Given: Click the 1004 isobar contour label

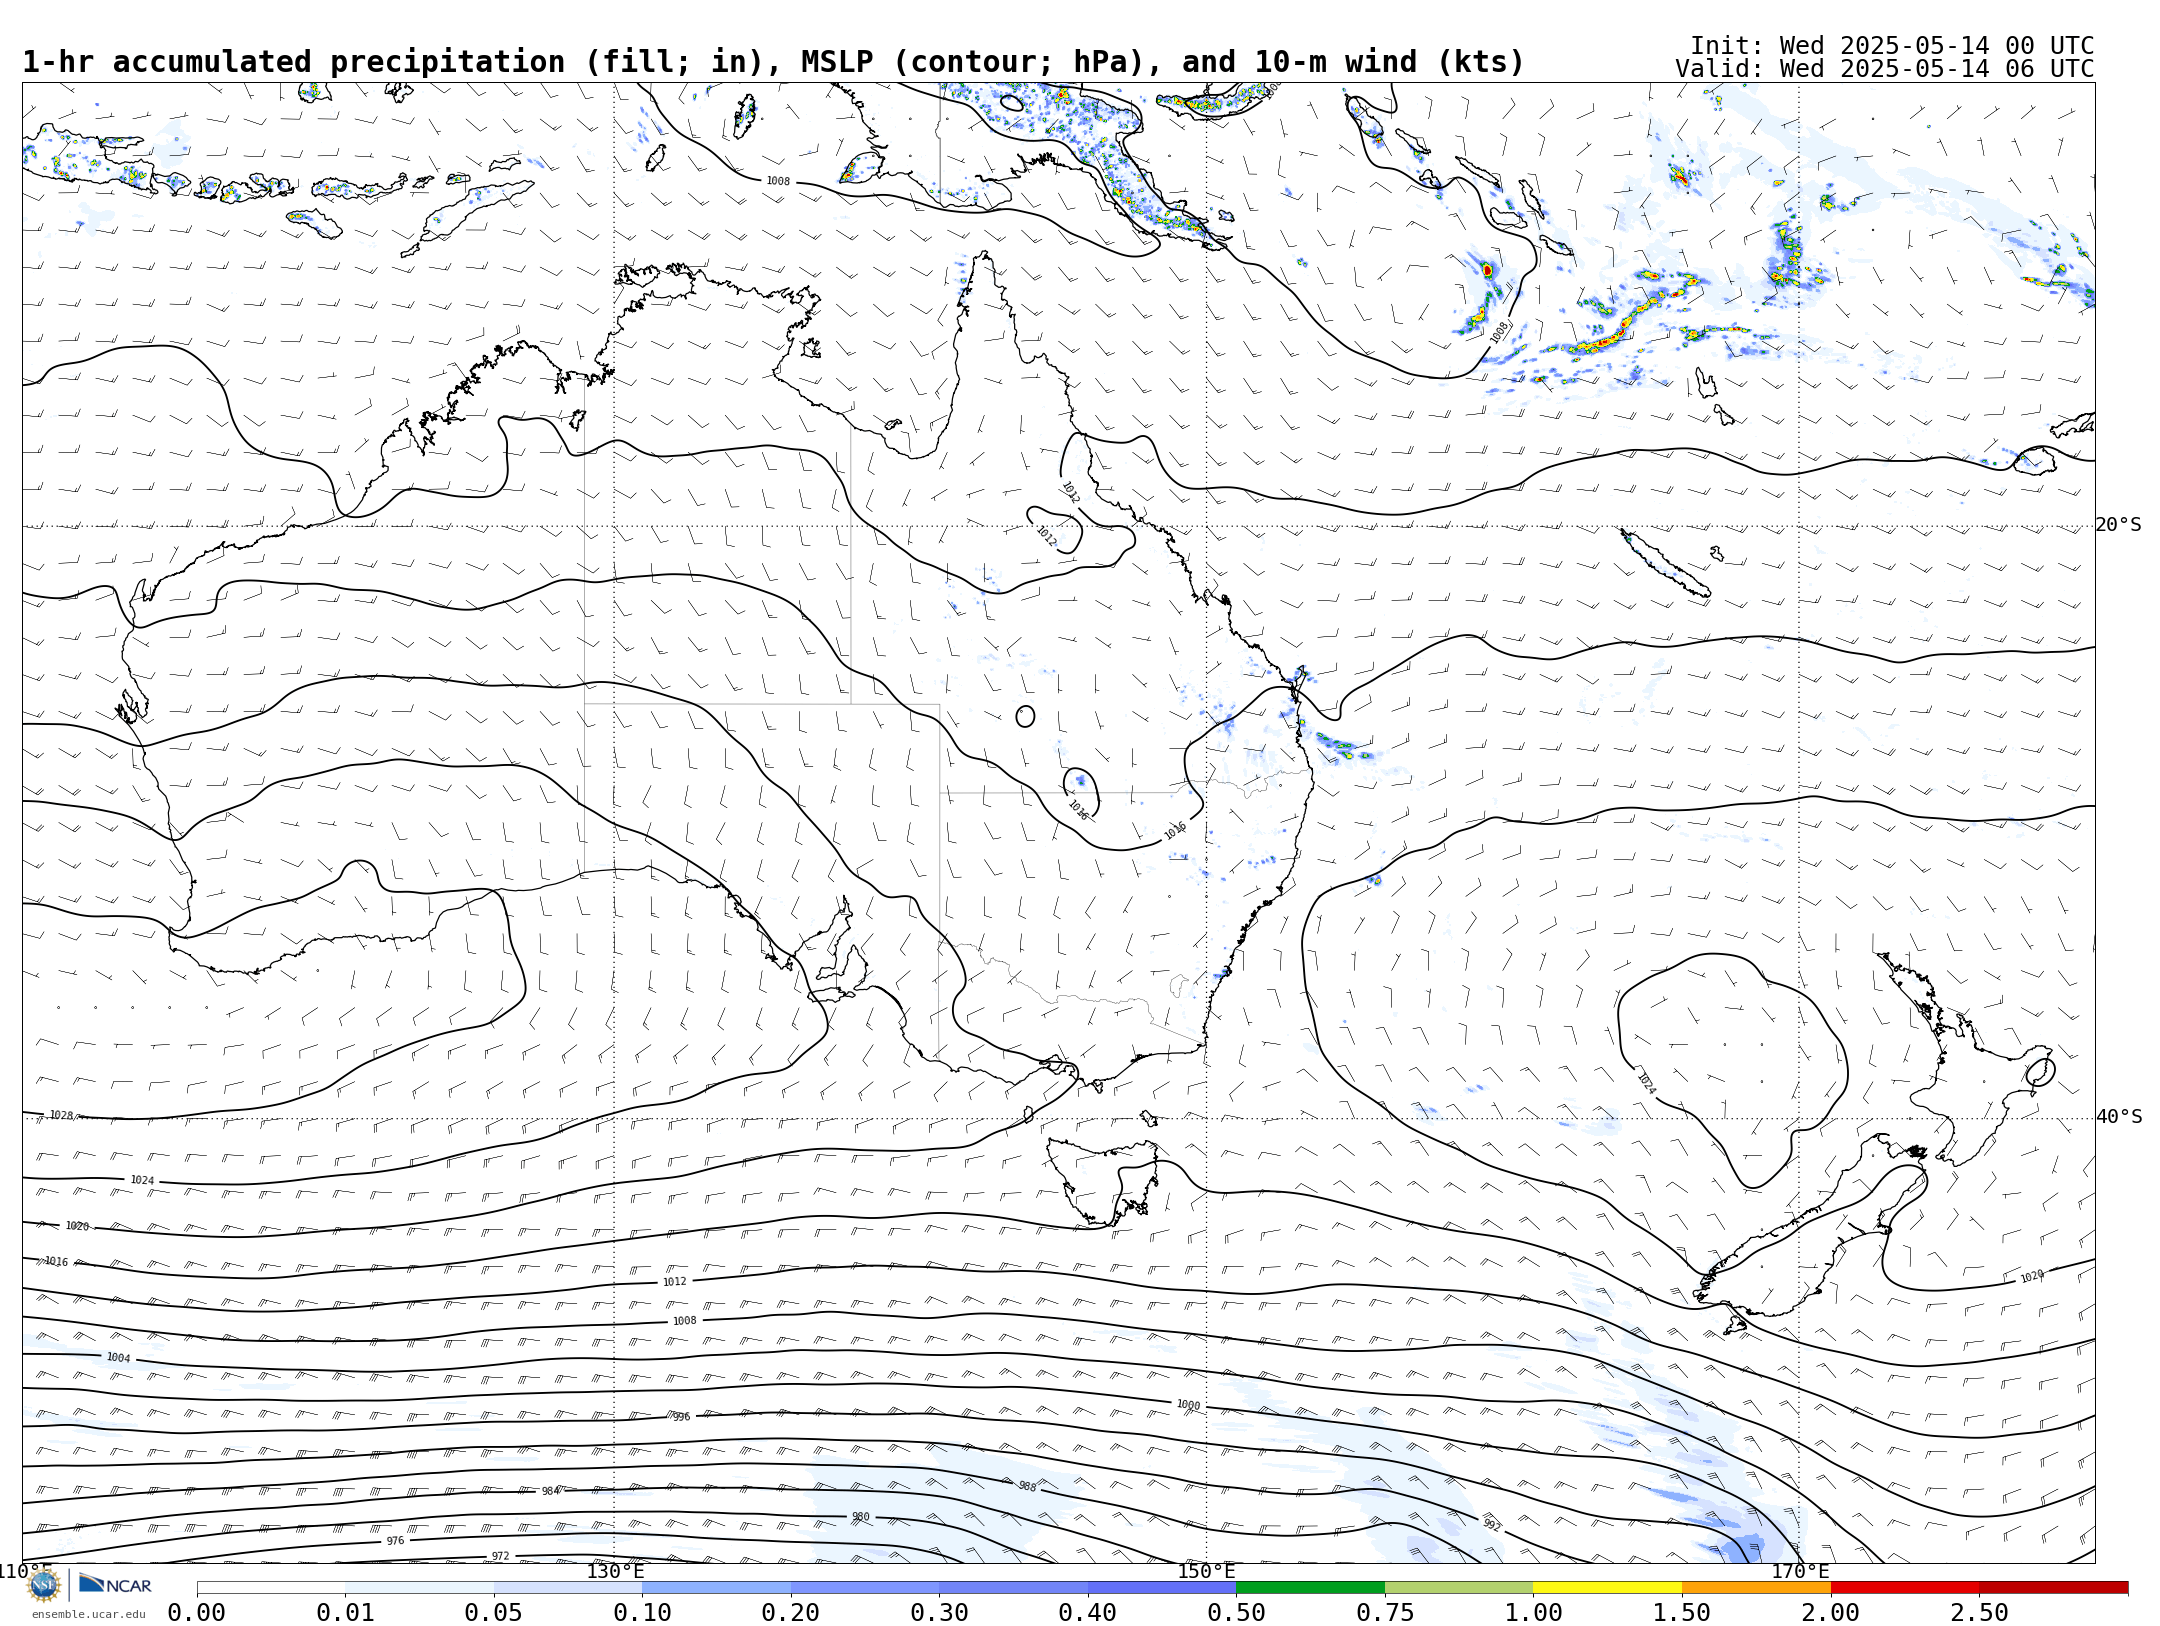Looking at the screenshot, I should (x=118, y=1357).
